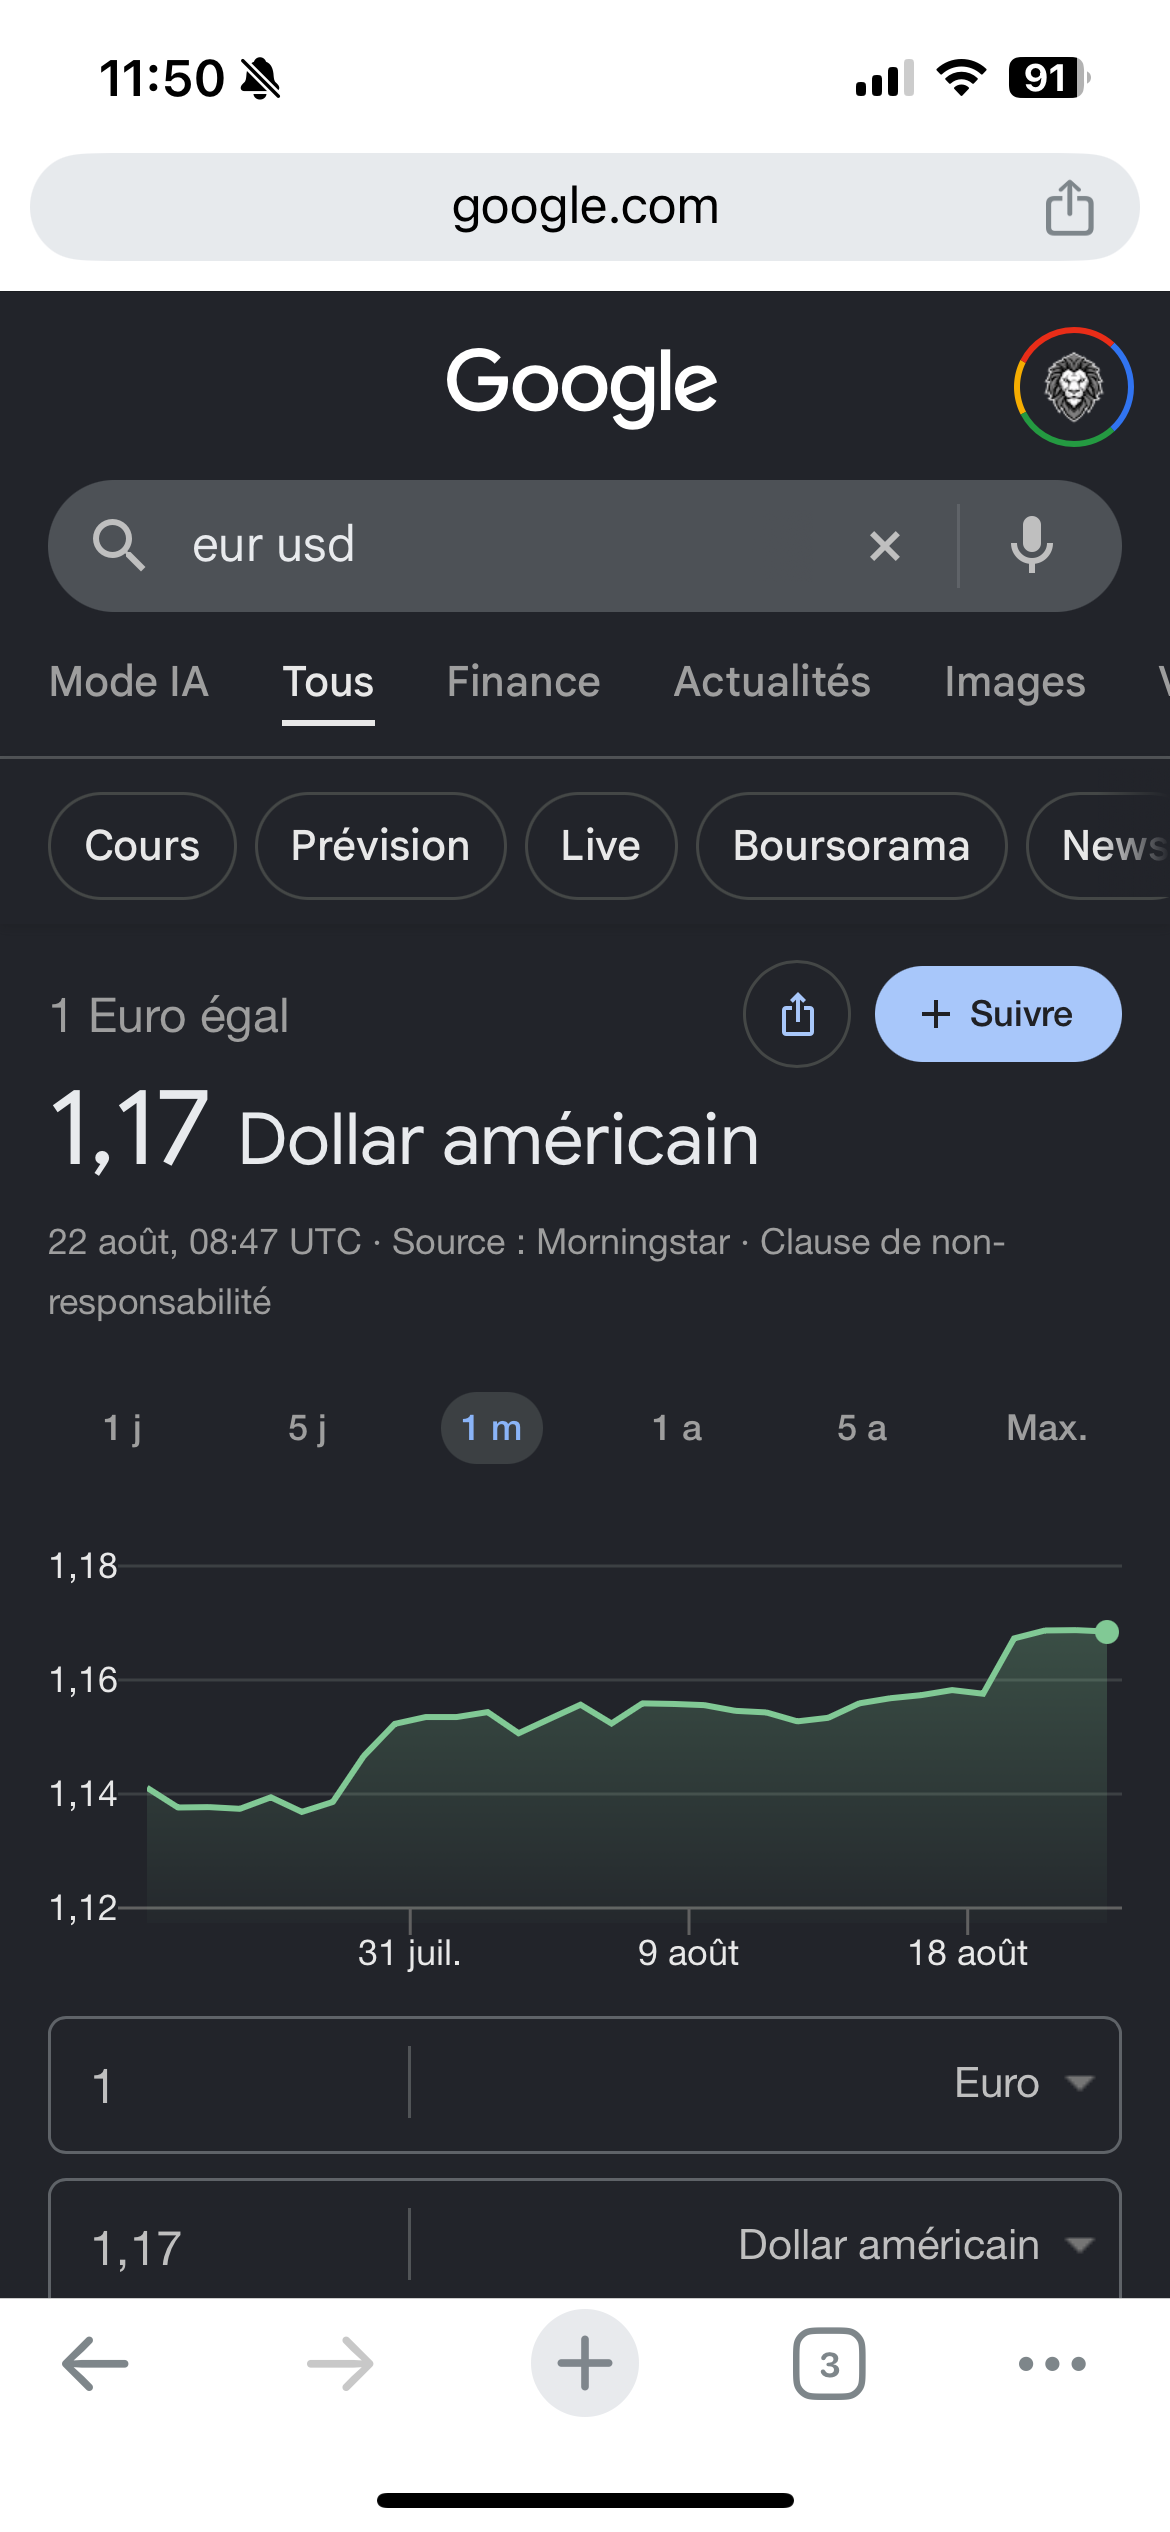Open a new tab with the plus button
The width and height of the screenshot is (1170, 2532).
pyautogui.click(x=585, y=2363)
